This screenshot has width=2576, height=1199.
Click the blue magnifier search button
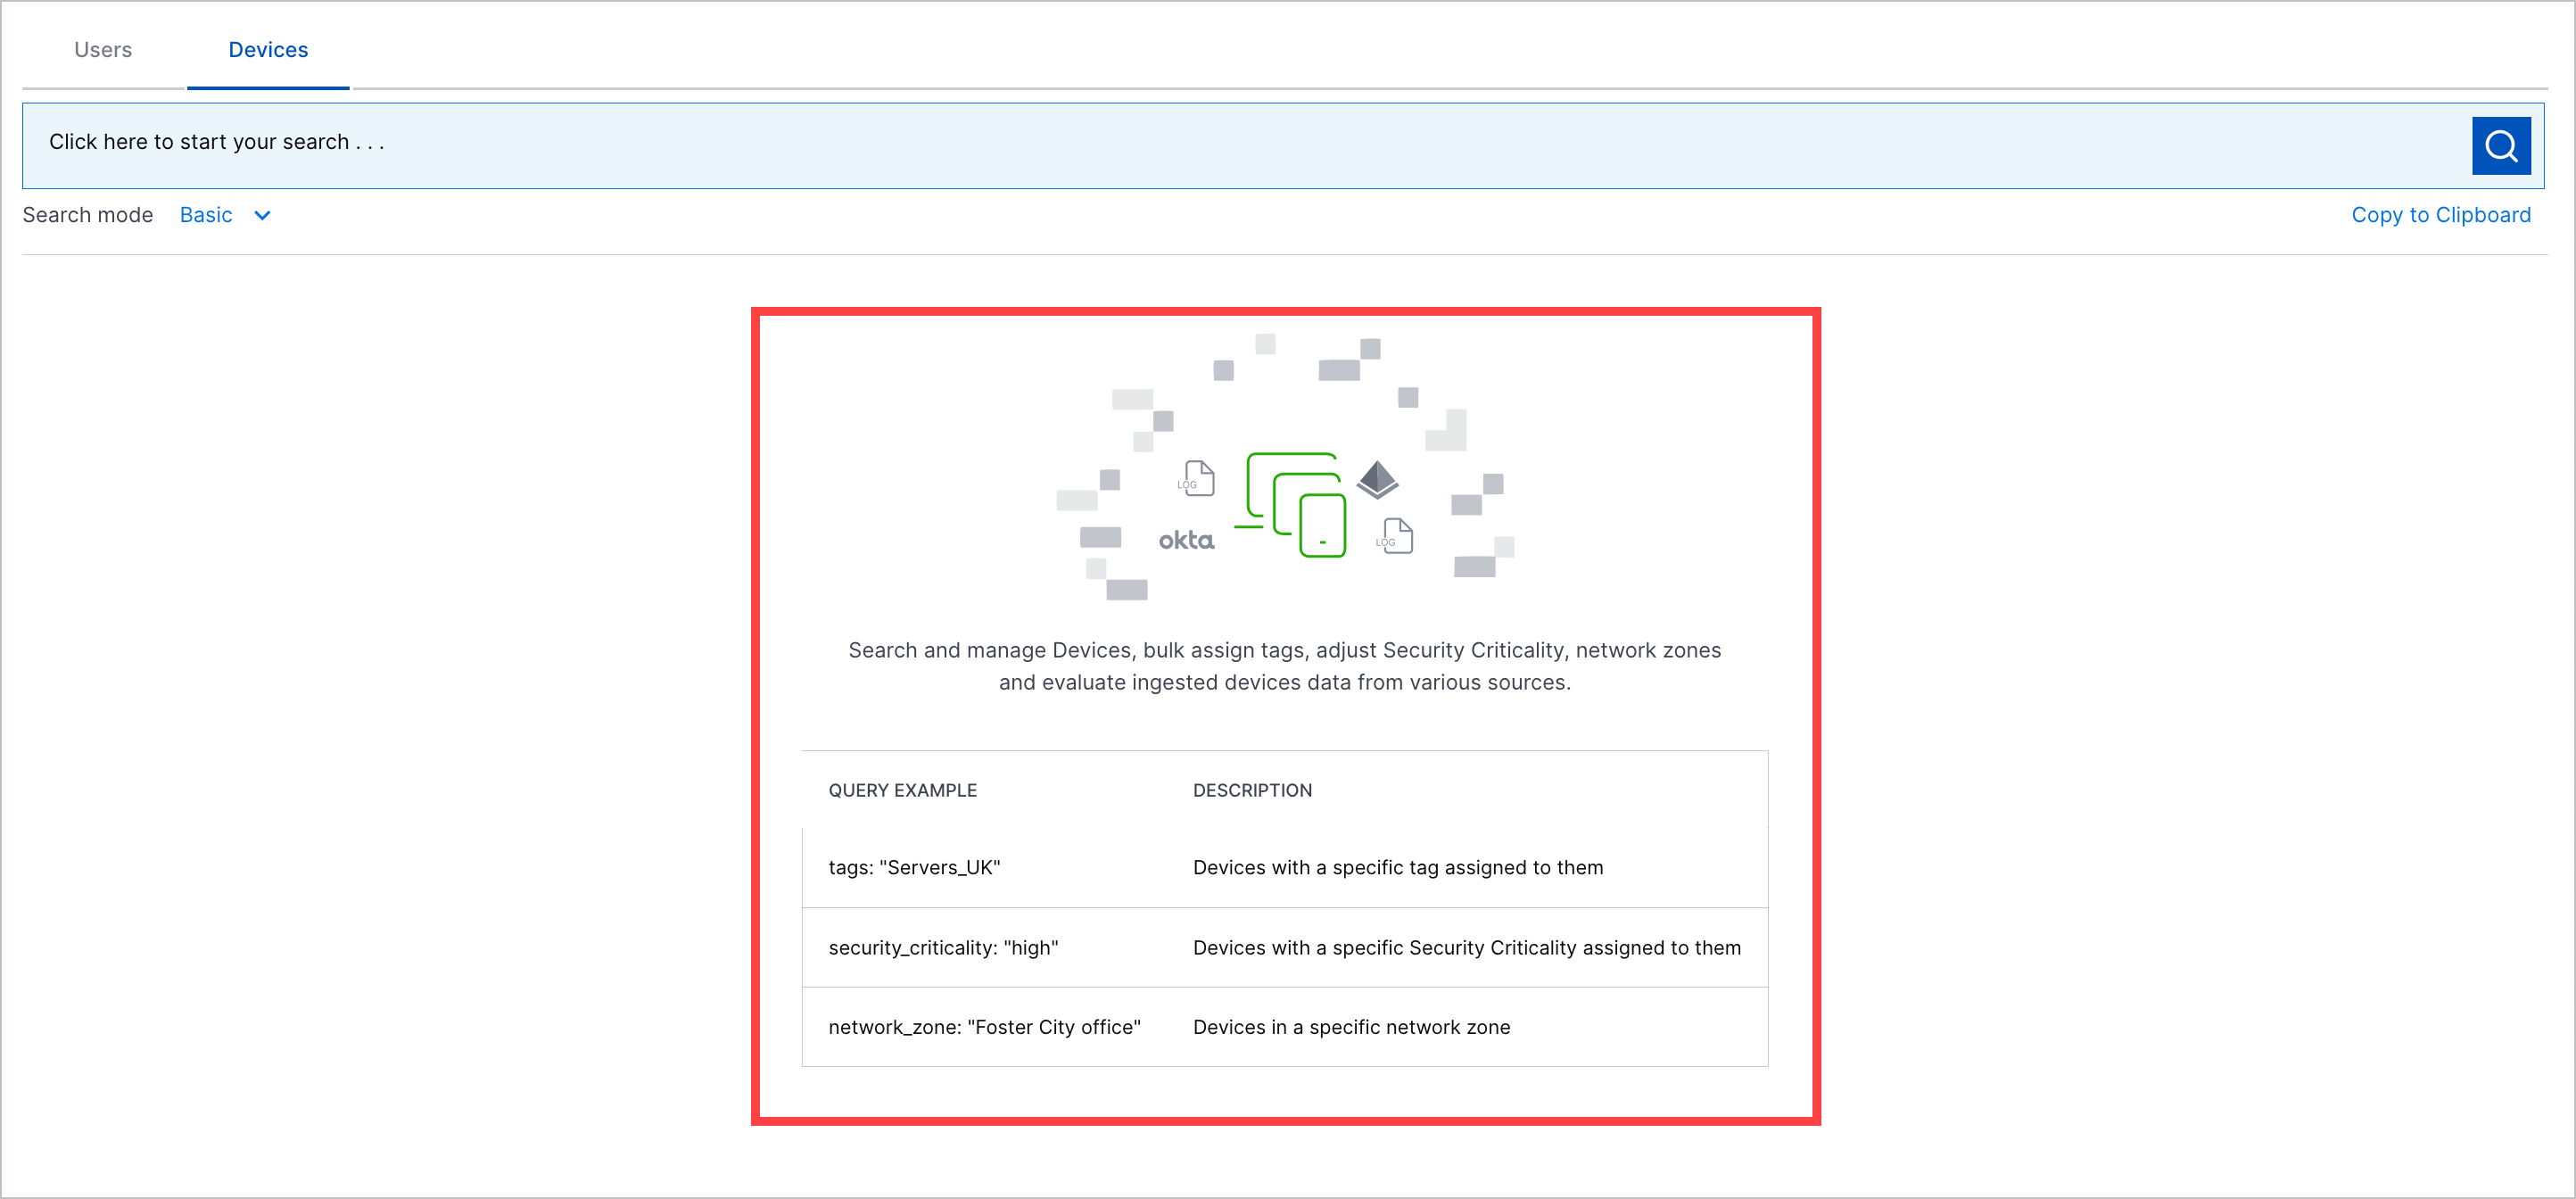2500,146
